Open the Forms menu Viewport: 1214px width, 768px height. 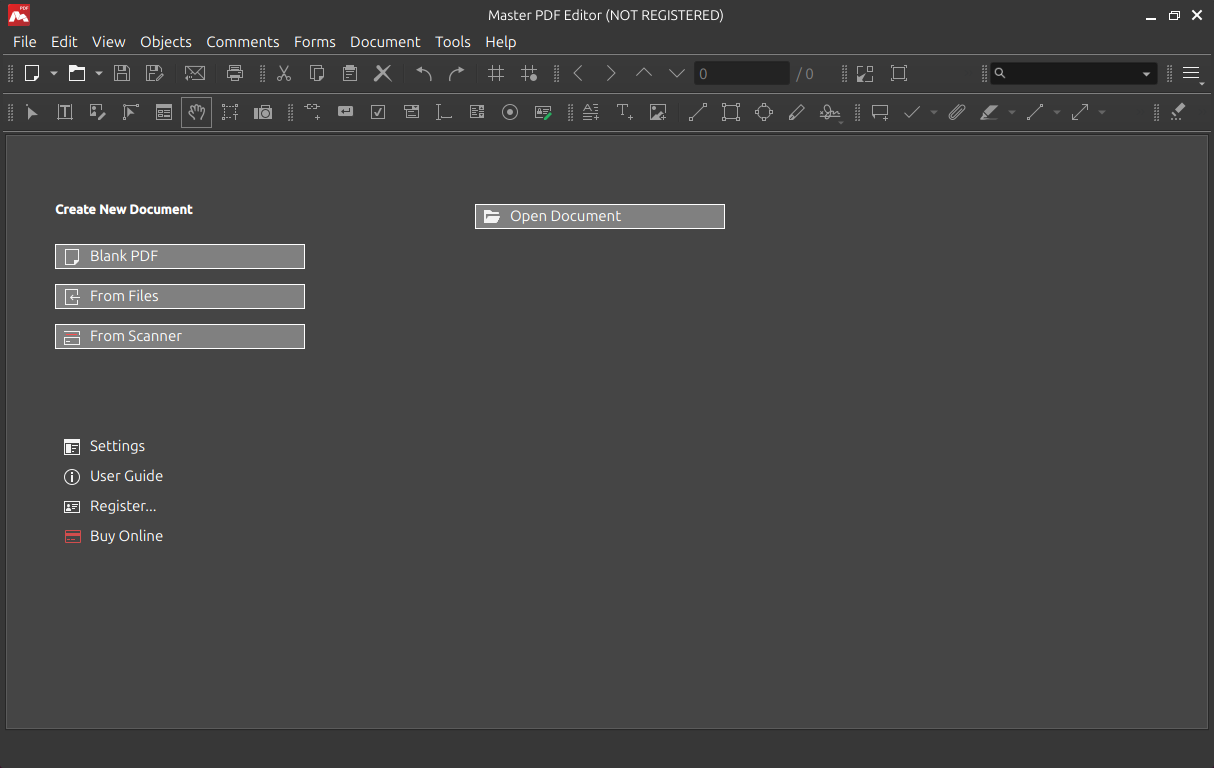pos(315,41)
